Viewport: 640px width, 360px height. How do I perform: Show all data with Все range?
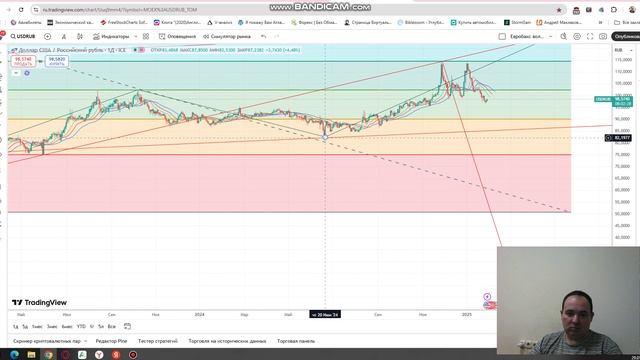coord(111,327)
